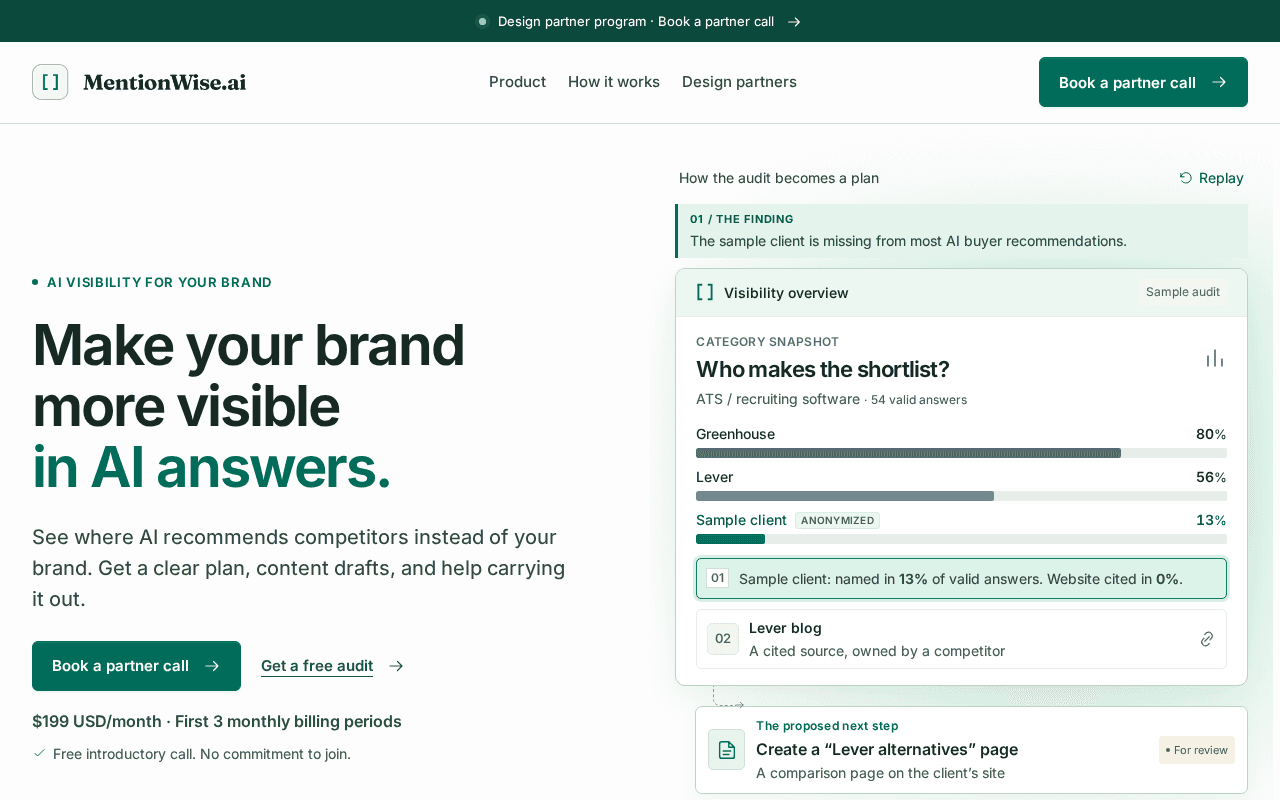Click the Sample client 13% progress bar
Image resolution: width=1280 pixels, height=800 pixels.
click(x=961, y=539)
